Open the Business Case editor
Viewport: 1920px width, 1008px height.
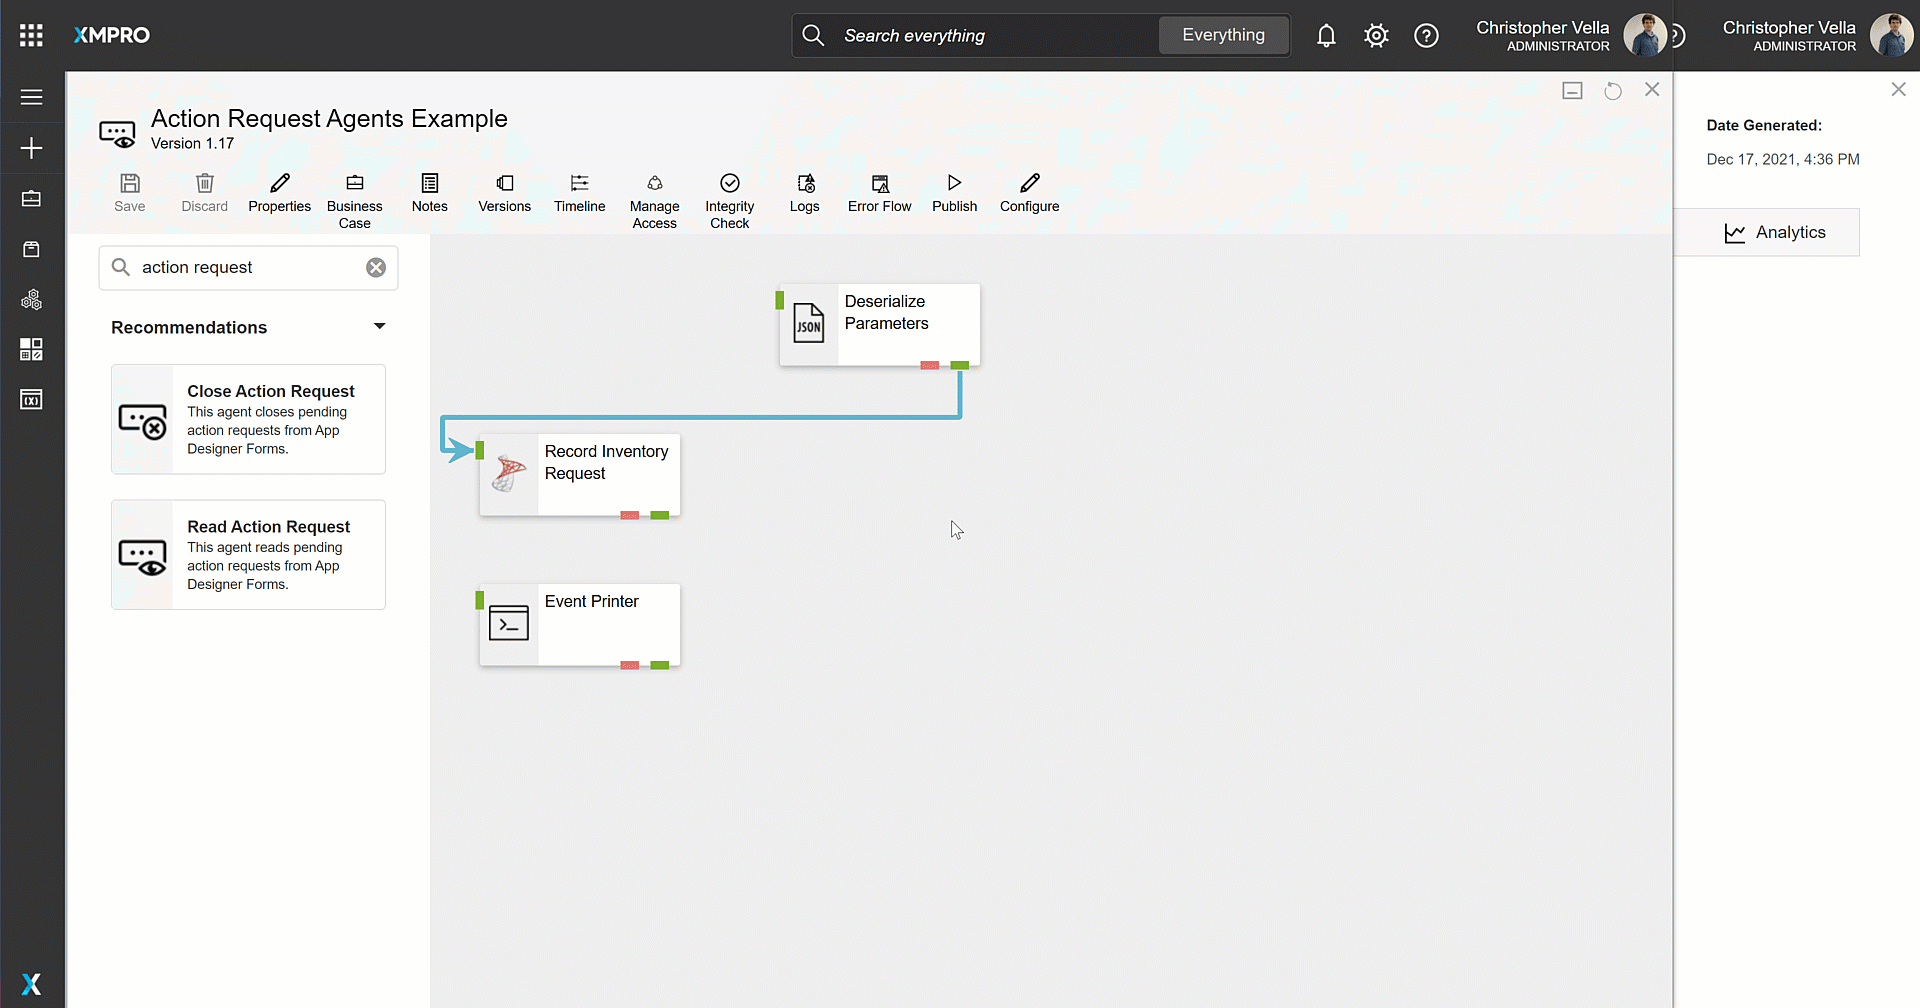(x=354, y=199)
